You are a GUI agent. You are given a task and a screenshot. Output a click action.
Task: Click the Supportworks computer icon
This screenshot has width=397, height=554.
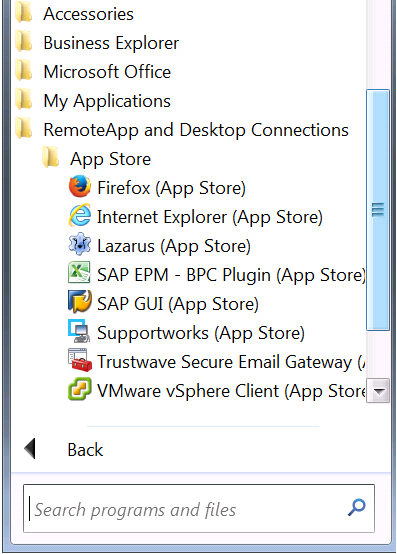pos(79,331)
